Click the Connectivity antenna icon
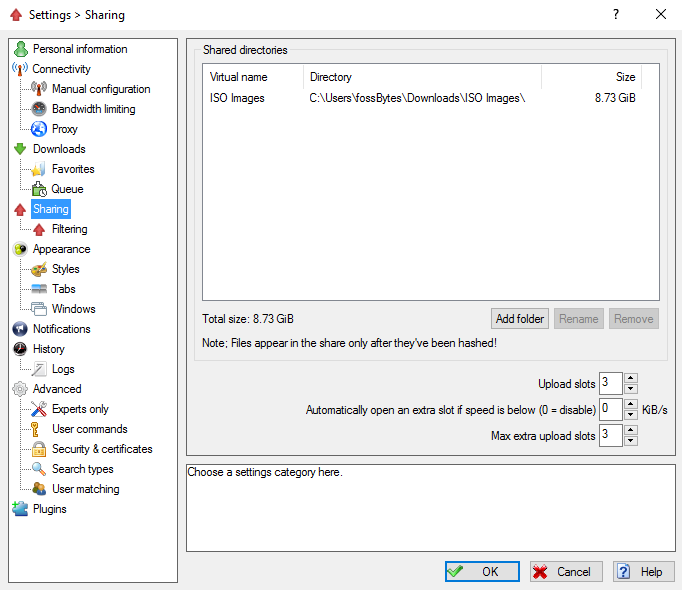Screen dimensions: 682x590 20,69
